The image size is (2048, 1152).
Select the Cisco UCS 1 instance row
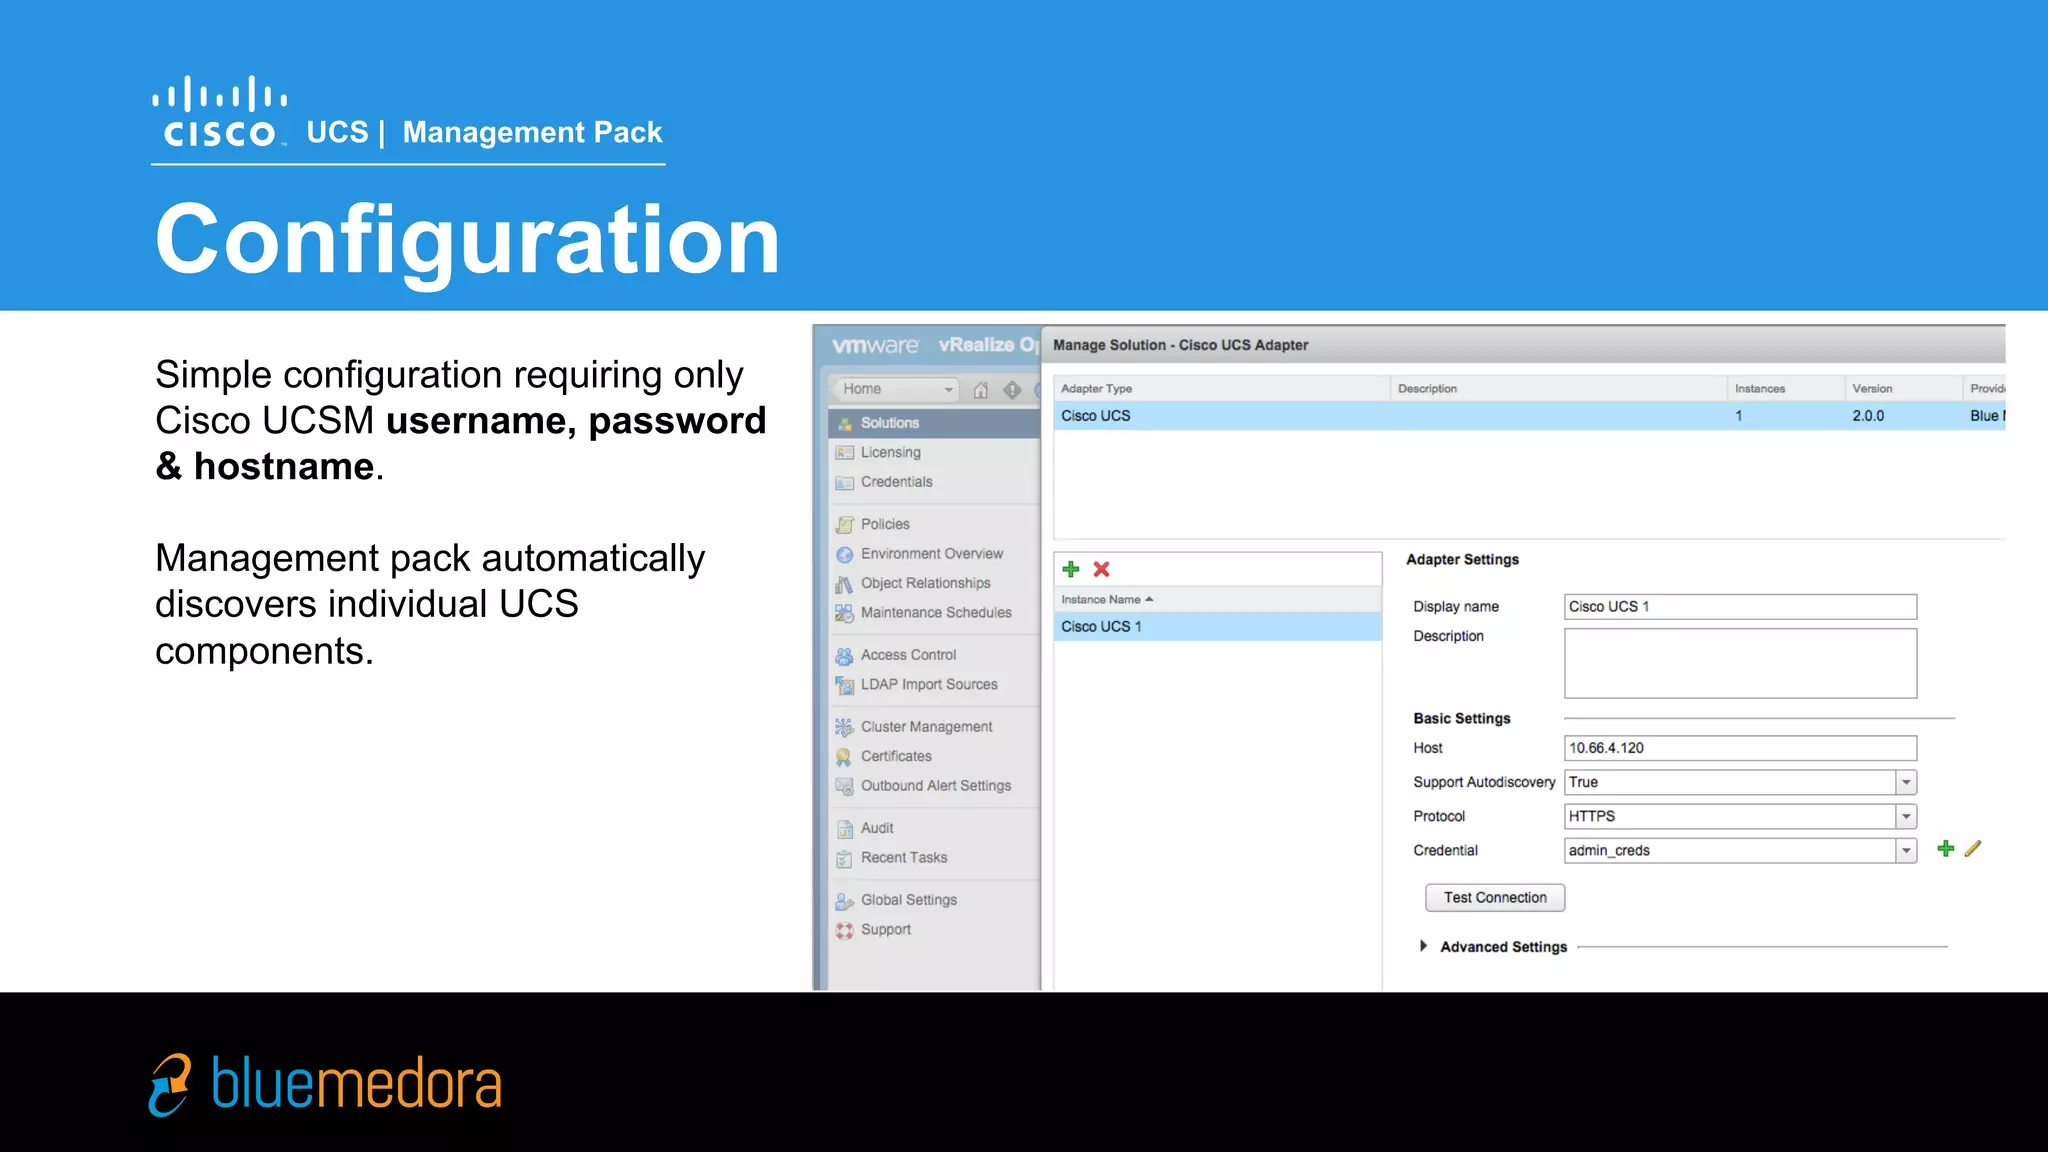tap(1218, 627)
